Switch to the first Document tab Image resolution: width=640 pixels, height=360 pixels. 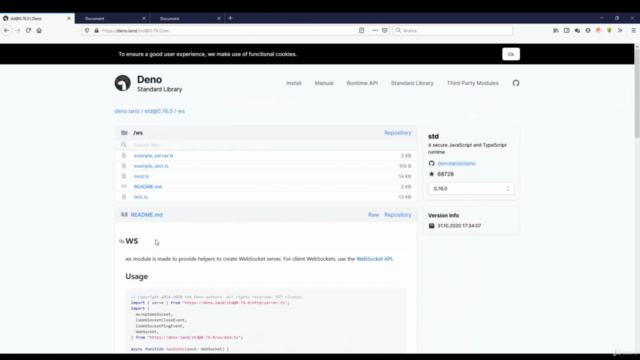tap(111, 18)
